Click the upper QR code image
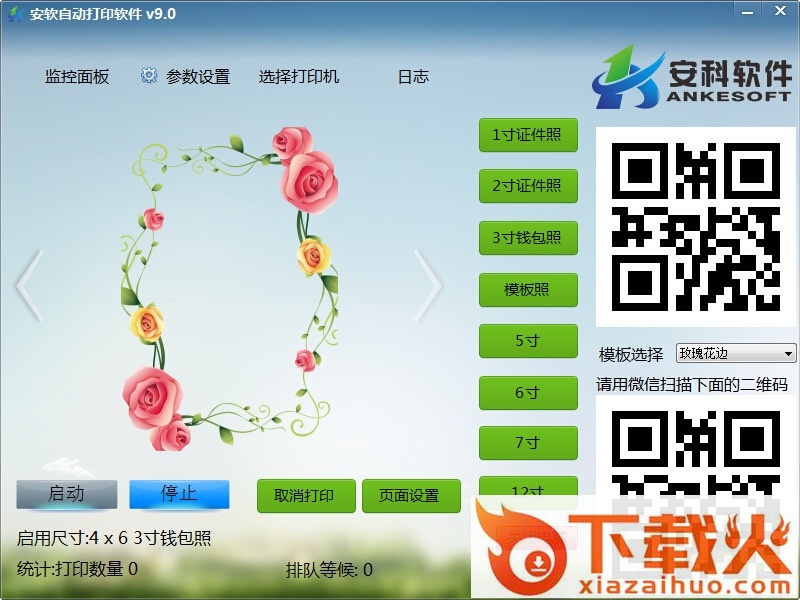This screenshot has width=800, height=600. click(x=695, y=227)
